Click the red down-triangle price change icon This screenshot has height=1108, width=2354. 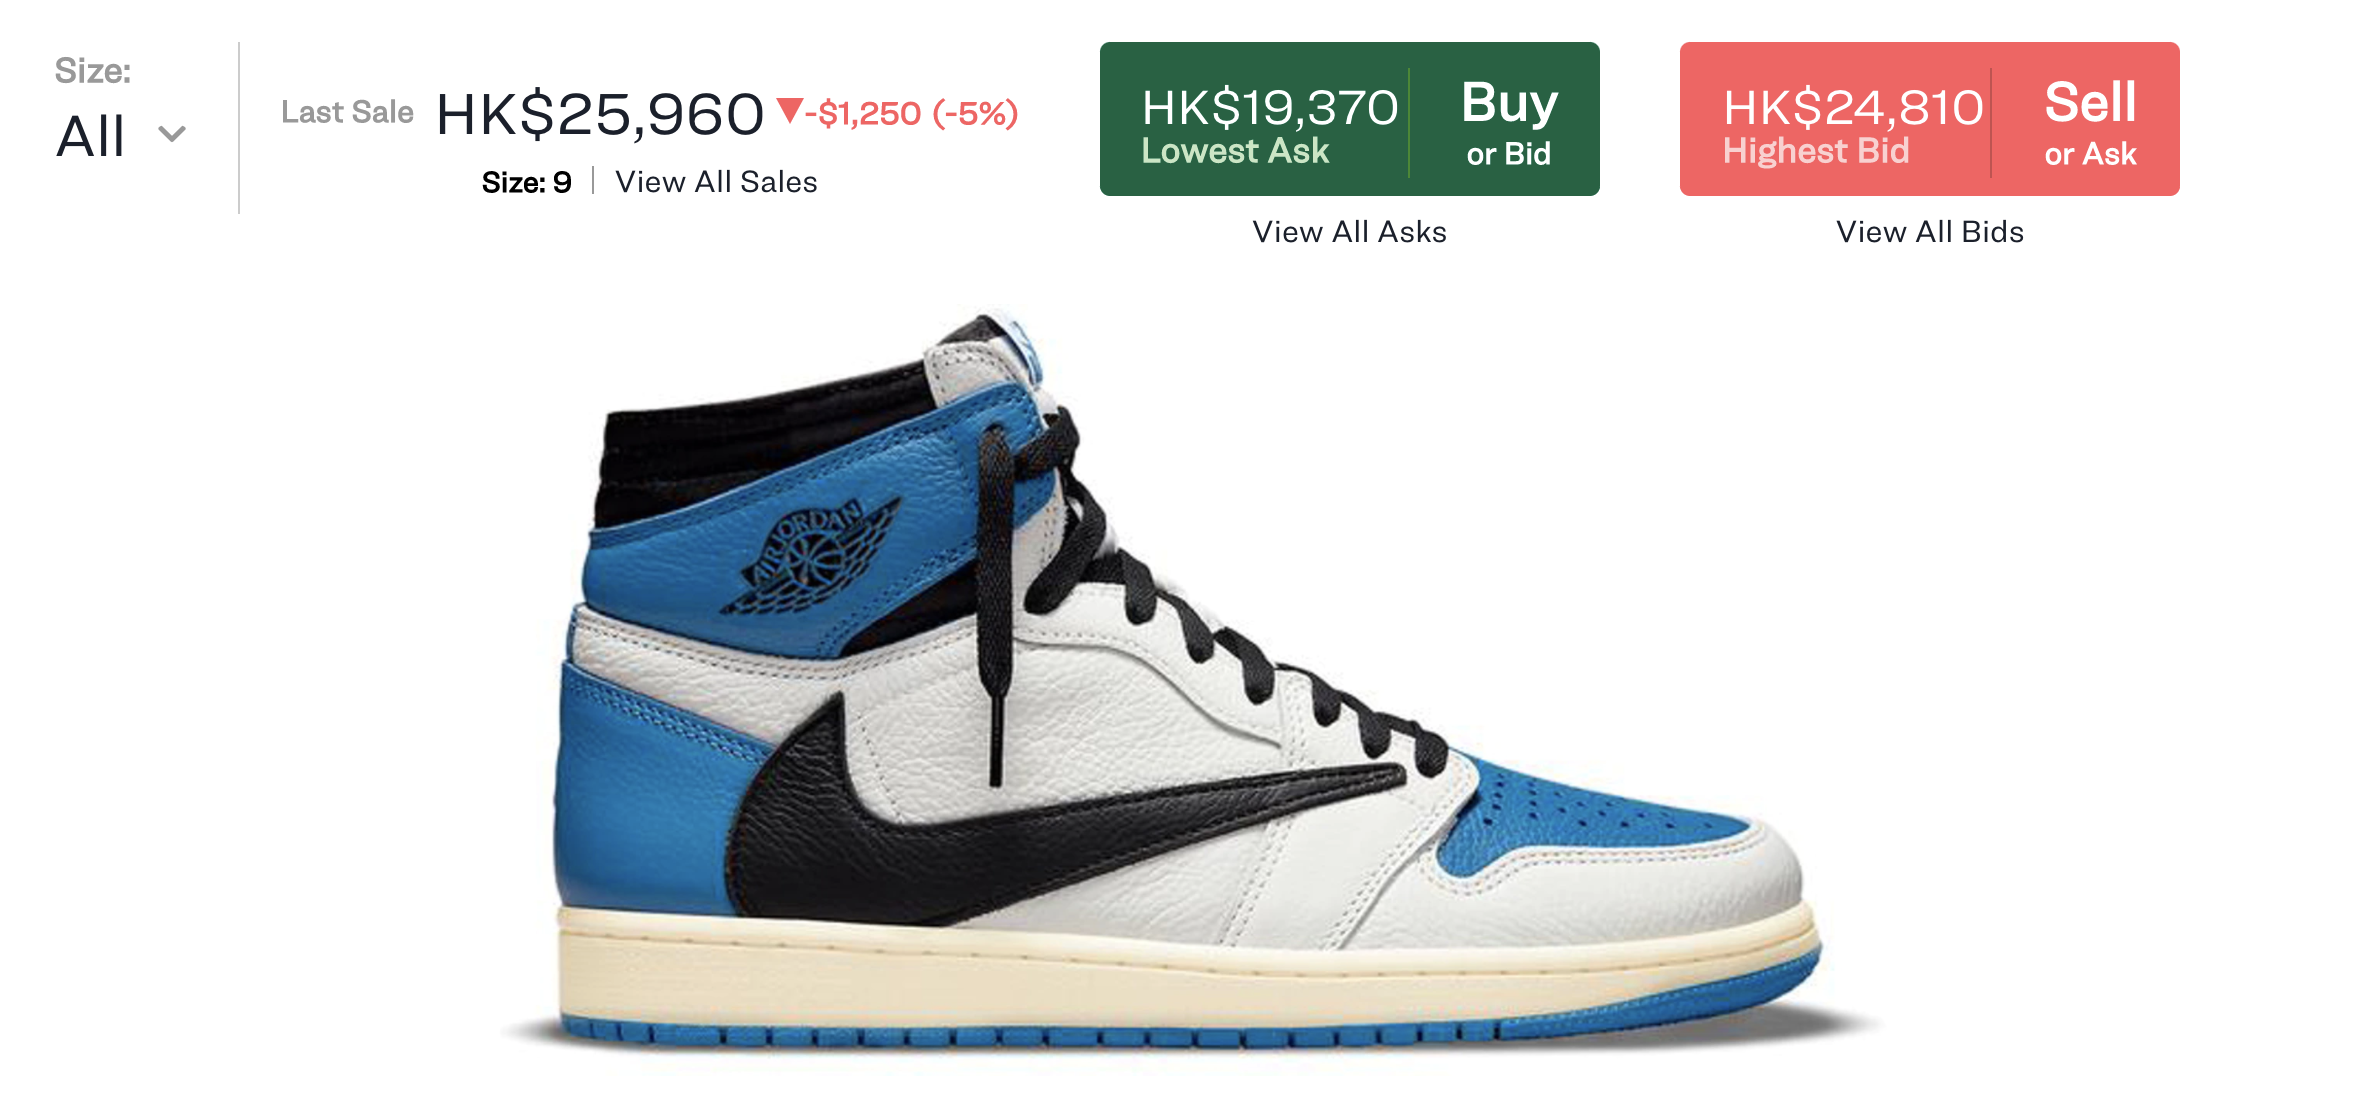(789, 110)
